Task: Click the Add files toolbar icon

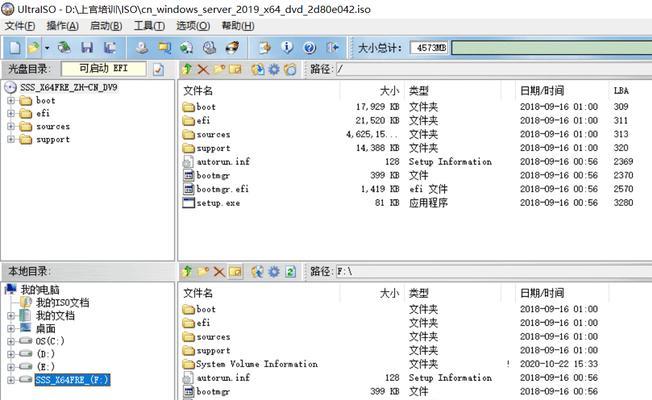Action: [x=264, y=47]
